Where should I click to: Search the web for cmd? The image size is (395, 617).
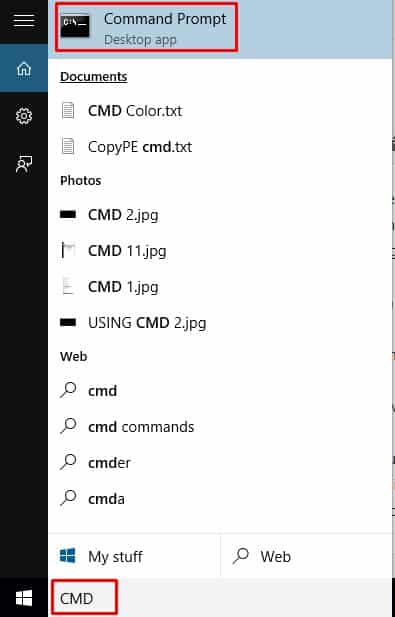click(220, 391)
